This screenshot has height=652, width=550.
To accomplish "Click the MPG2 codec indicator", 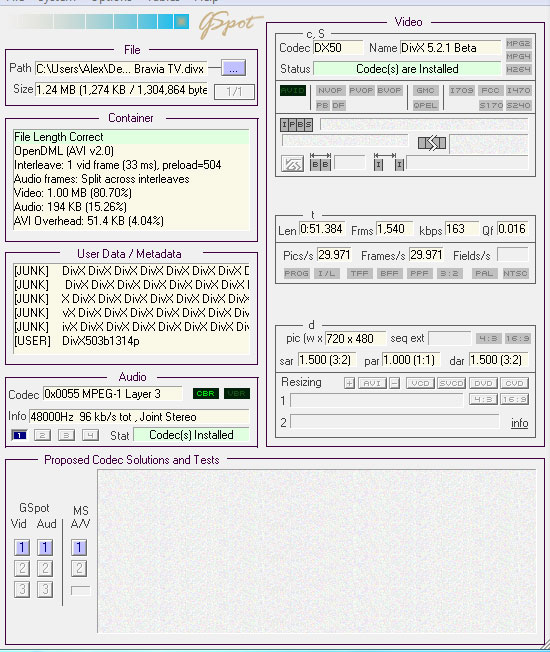I will pos(518,43).
